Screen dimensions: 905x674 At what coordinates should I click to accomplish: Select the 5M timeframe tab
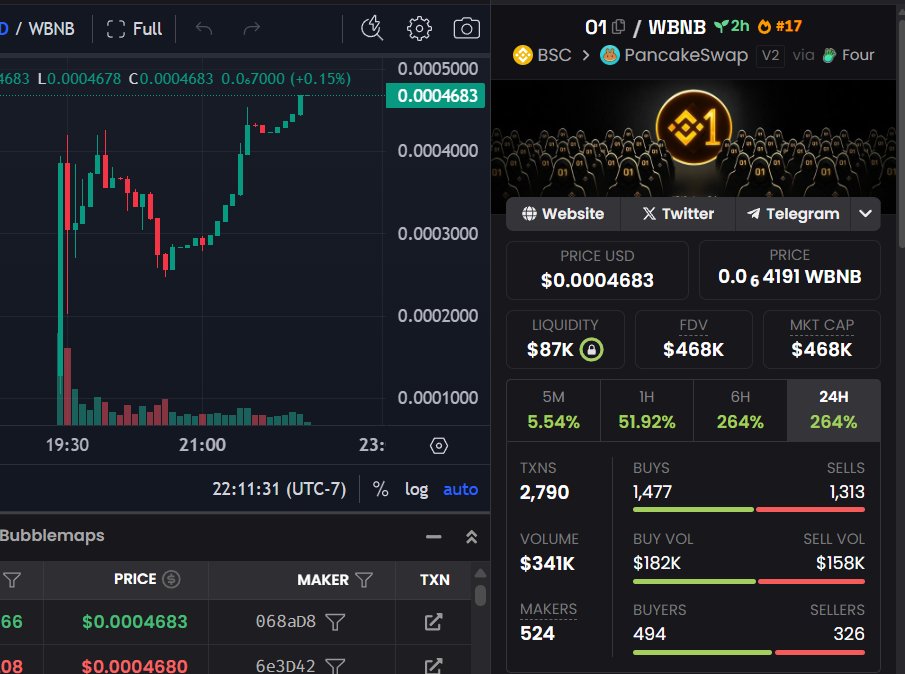[x=554, y=410]
